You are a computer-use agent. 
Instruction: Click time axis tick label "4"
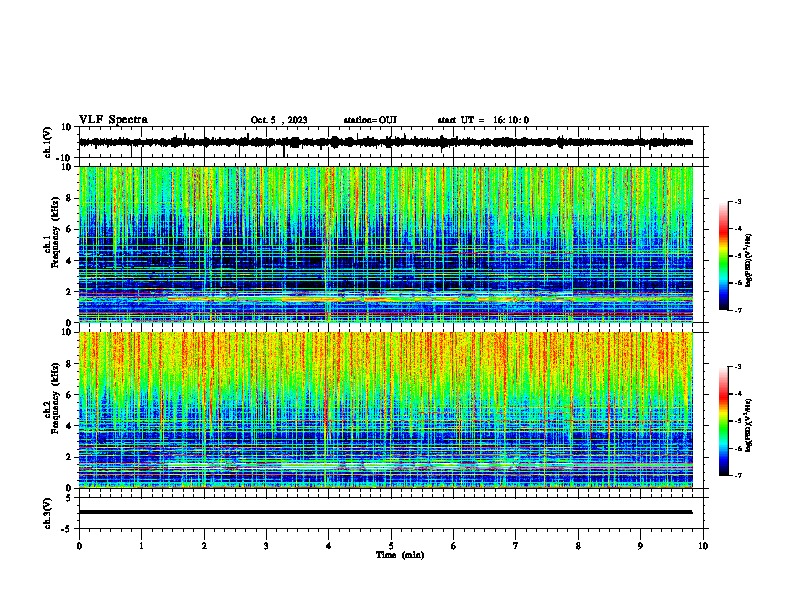328,546
